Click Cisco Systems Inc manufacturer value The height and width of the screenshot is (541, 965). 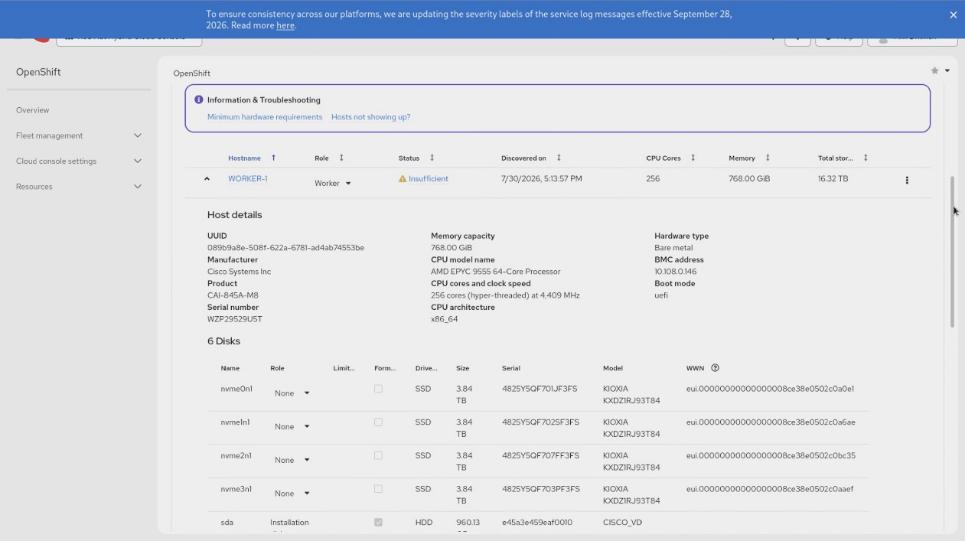239,271
